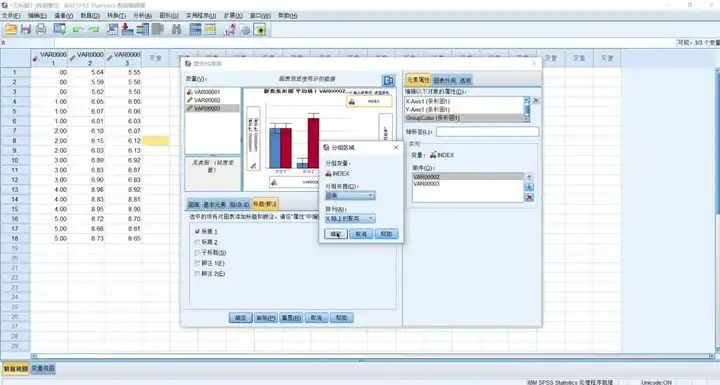Screen dimensions: 720x385
Task: Select GroupColor item in properties list
Action: pyautogui.click(x=464, y=118)
